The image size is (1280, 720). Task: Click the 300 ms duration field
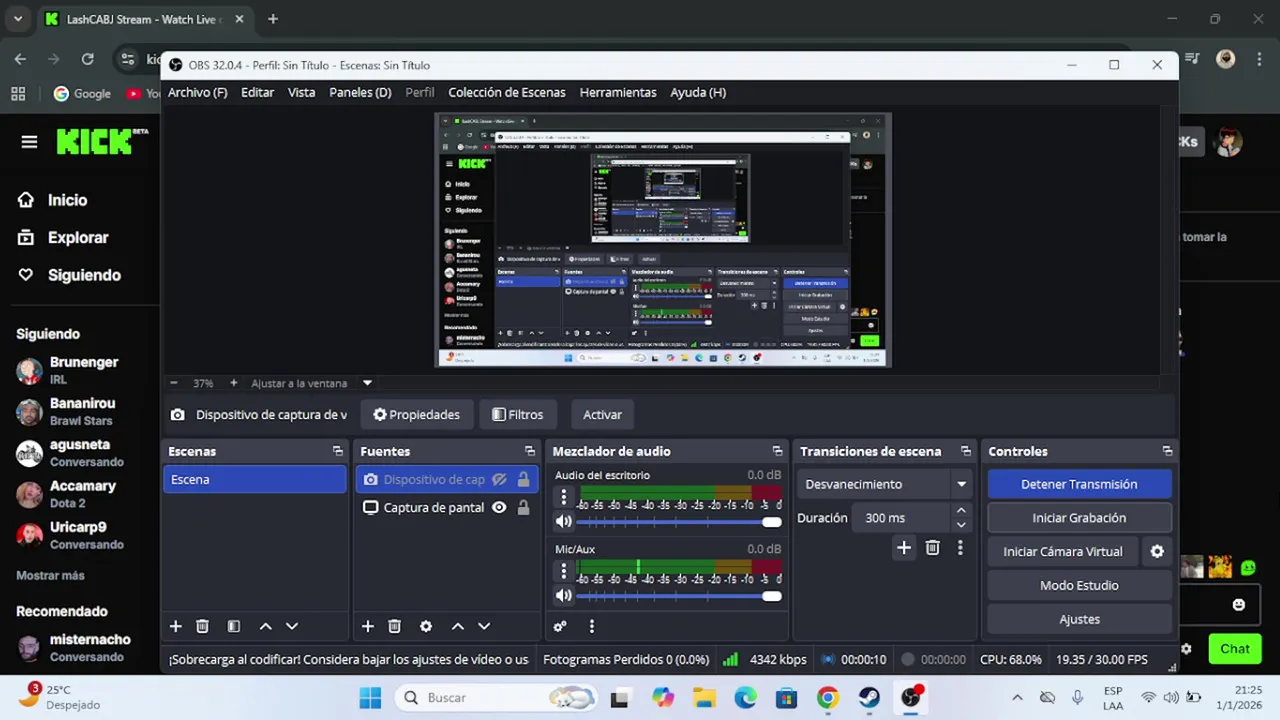point(900,518)
